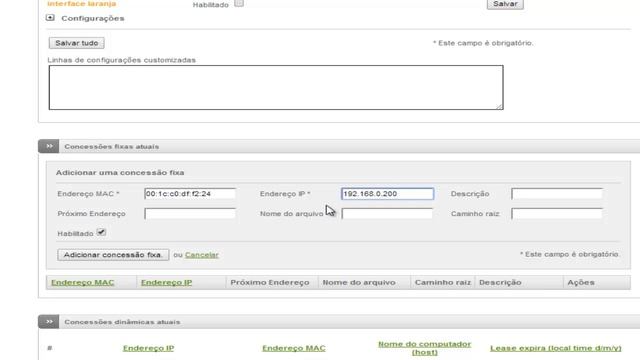Viewport: 640px width, 360px height.
Task: Click the Próximo Endereço input field
Action: coord(190,213)
